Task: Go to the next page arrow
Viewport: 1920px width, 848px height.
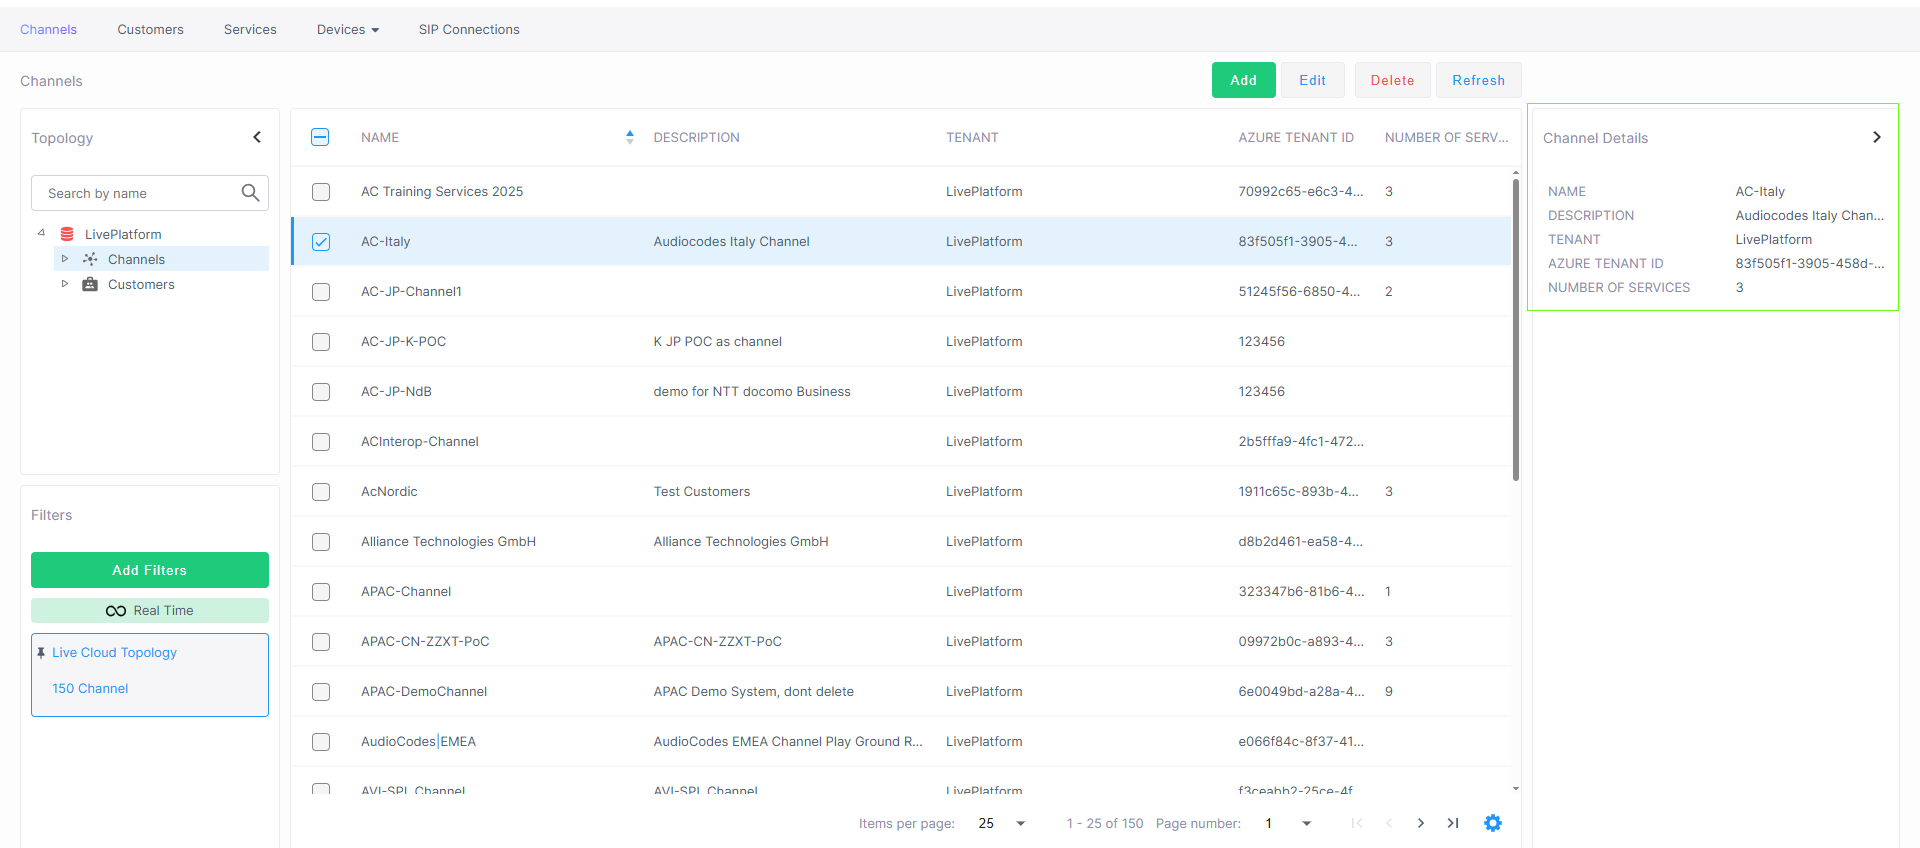Action: (1420, 823)
